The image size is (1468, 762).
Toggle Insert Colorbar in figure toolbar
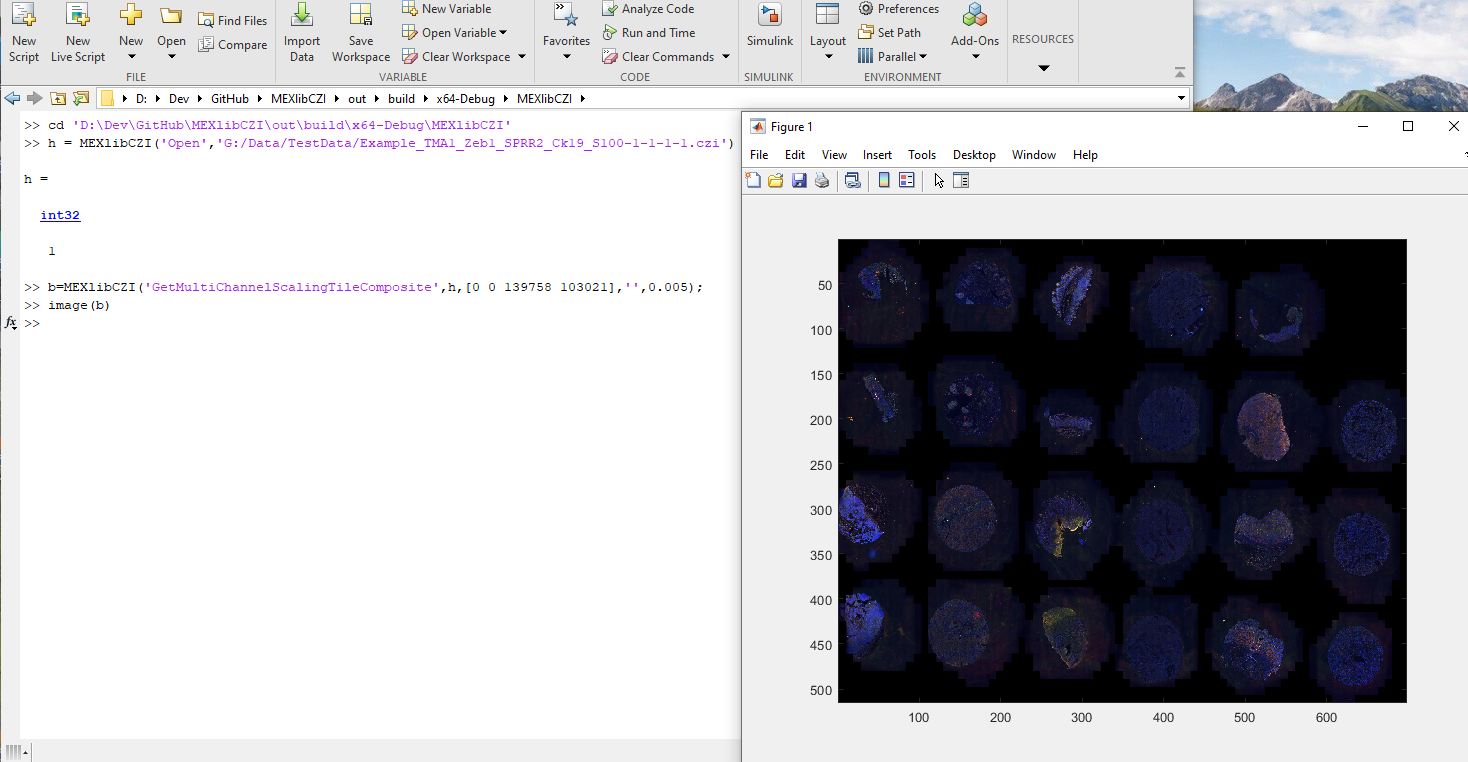click(884, 180)
